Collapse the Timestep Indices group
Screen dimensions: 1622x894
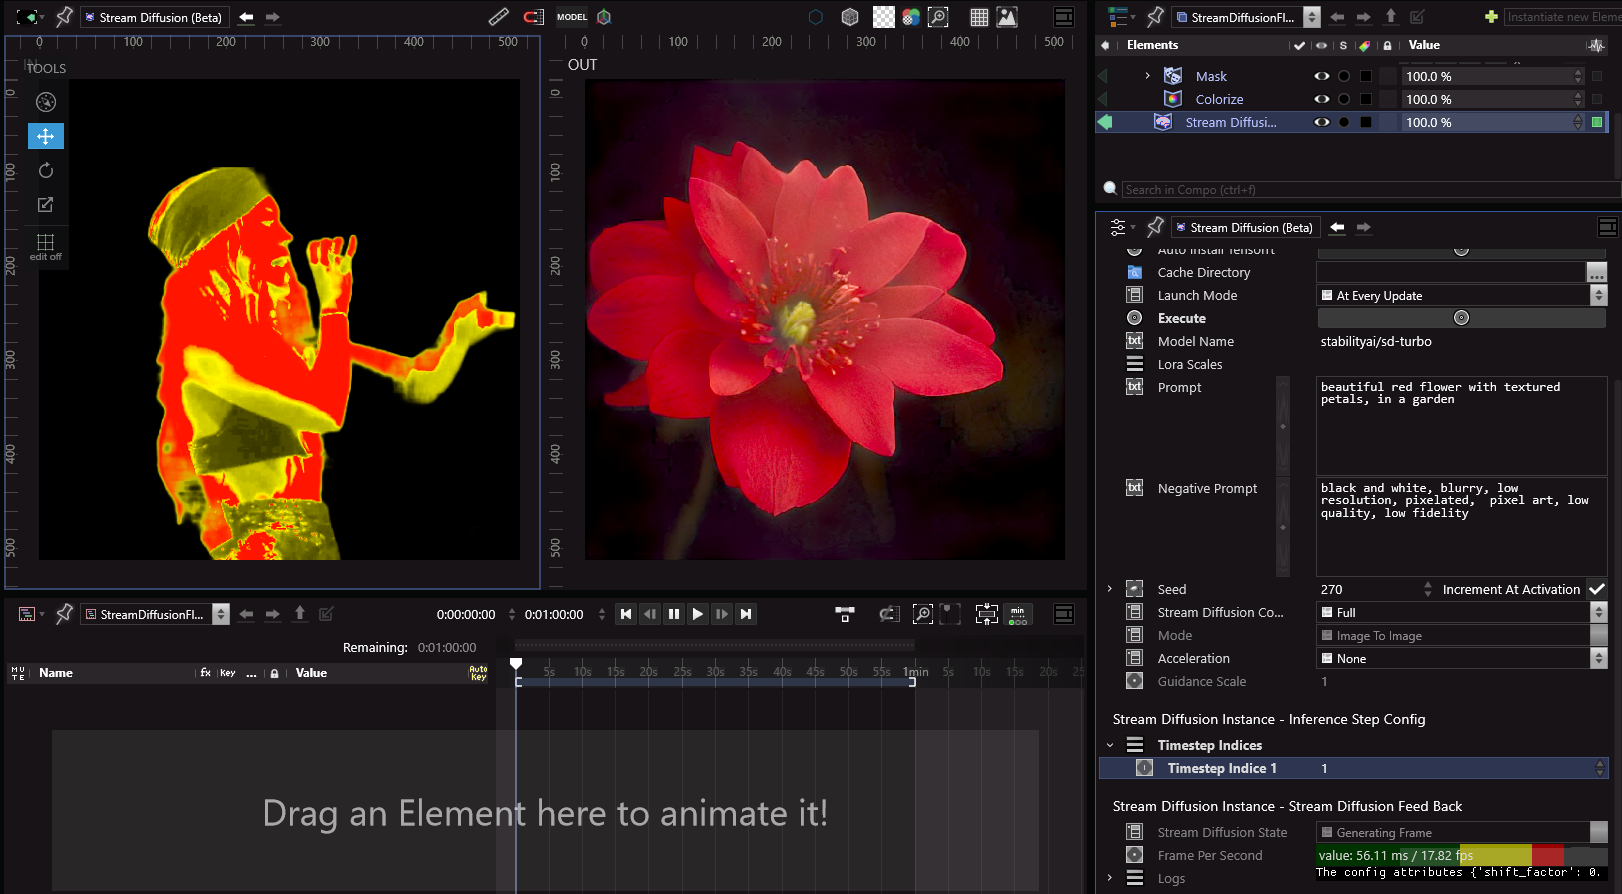(1109, 745)
